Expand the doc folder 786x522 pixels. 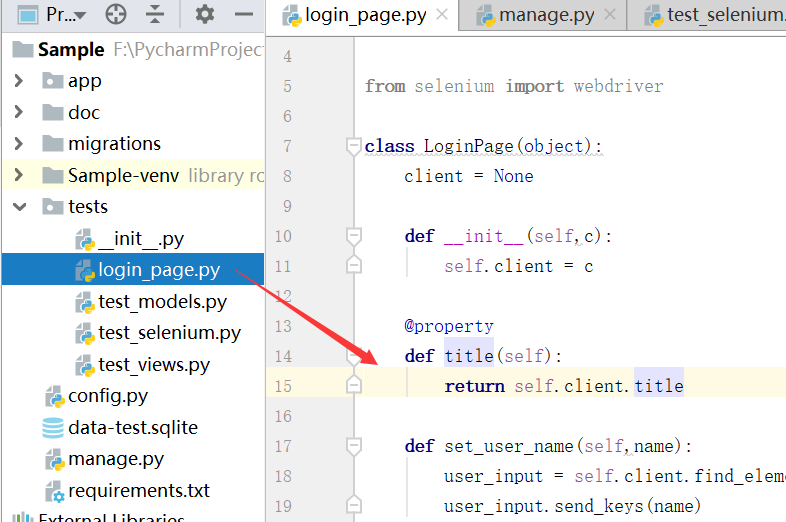pyautogui.click(x=19, y=112)
